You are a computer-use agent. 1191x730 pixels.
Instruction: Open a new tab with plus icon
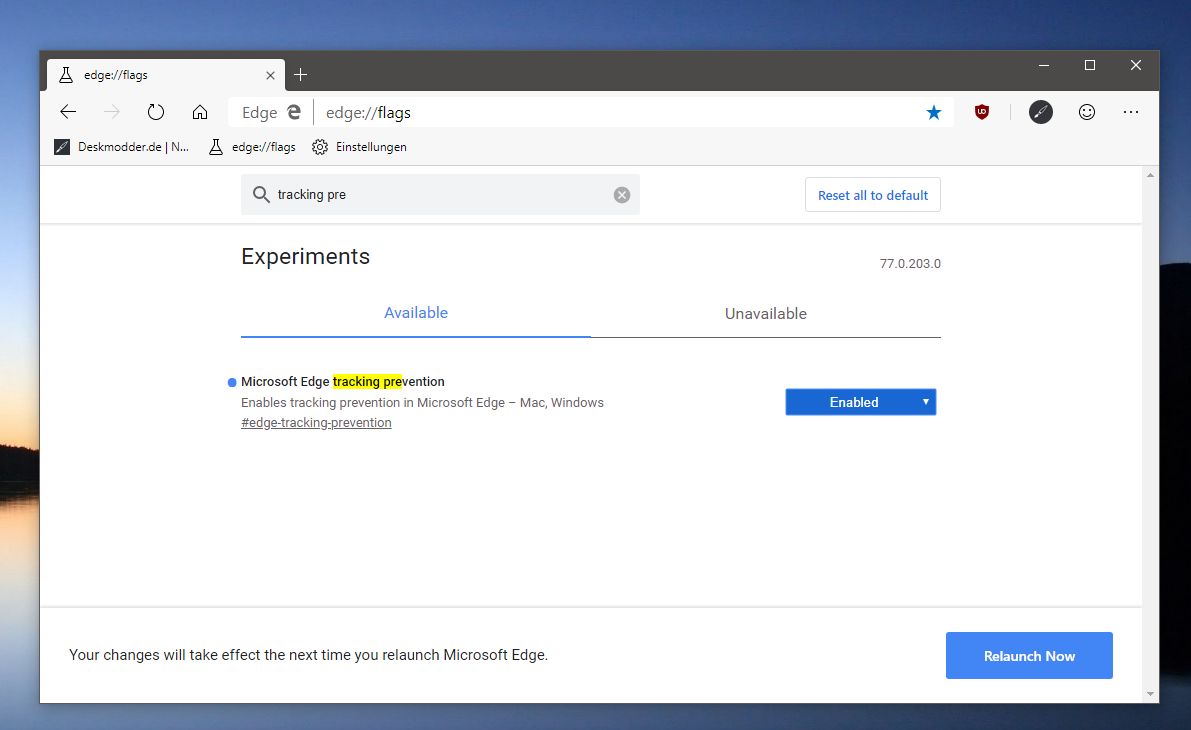coord(300,74)
